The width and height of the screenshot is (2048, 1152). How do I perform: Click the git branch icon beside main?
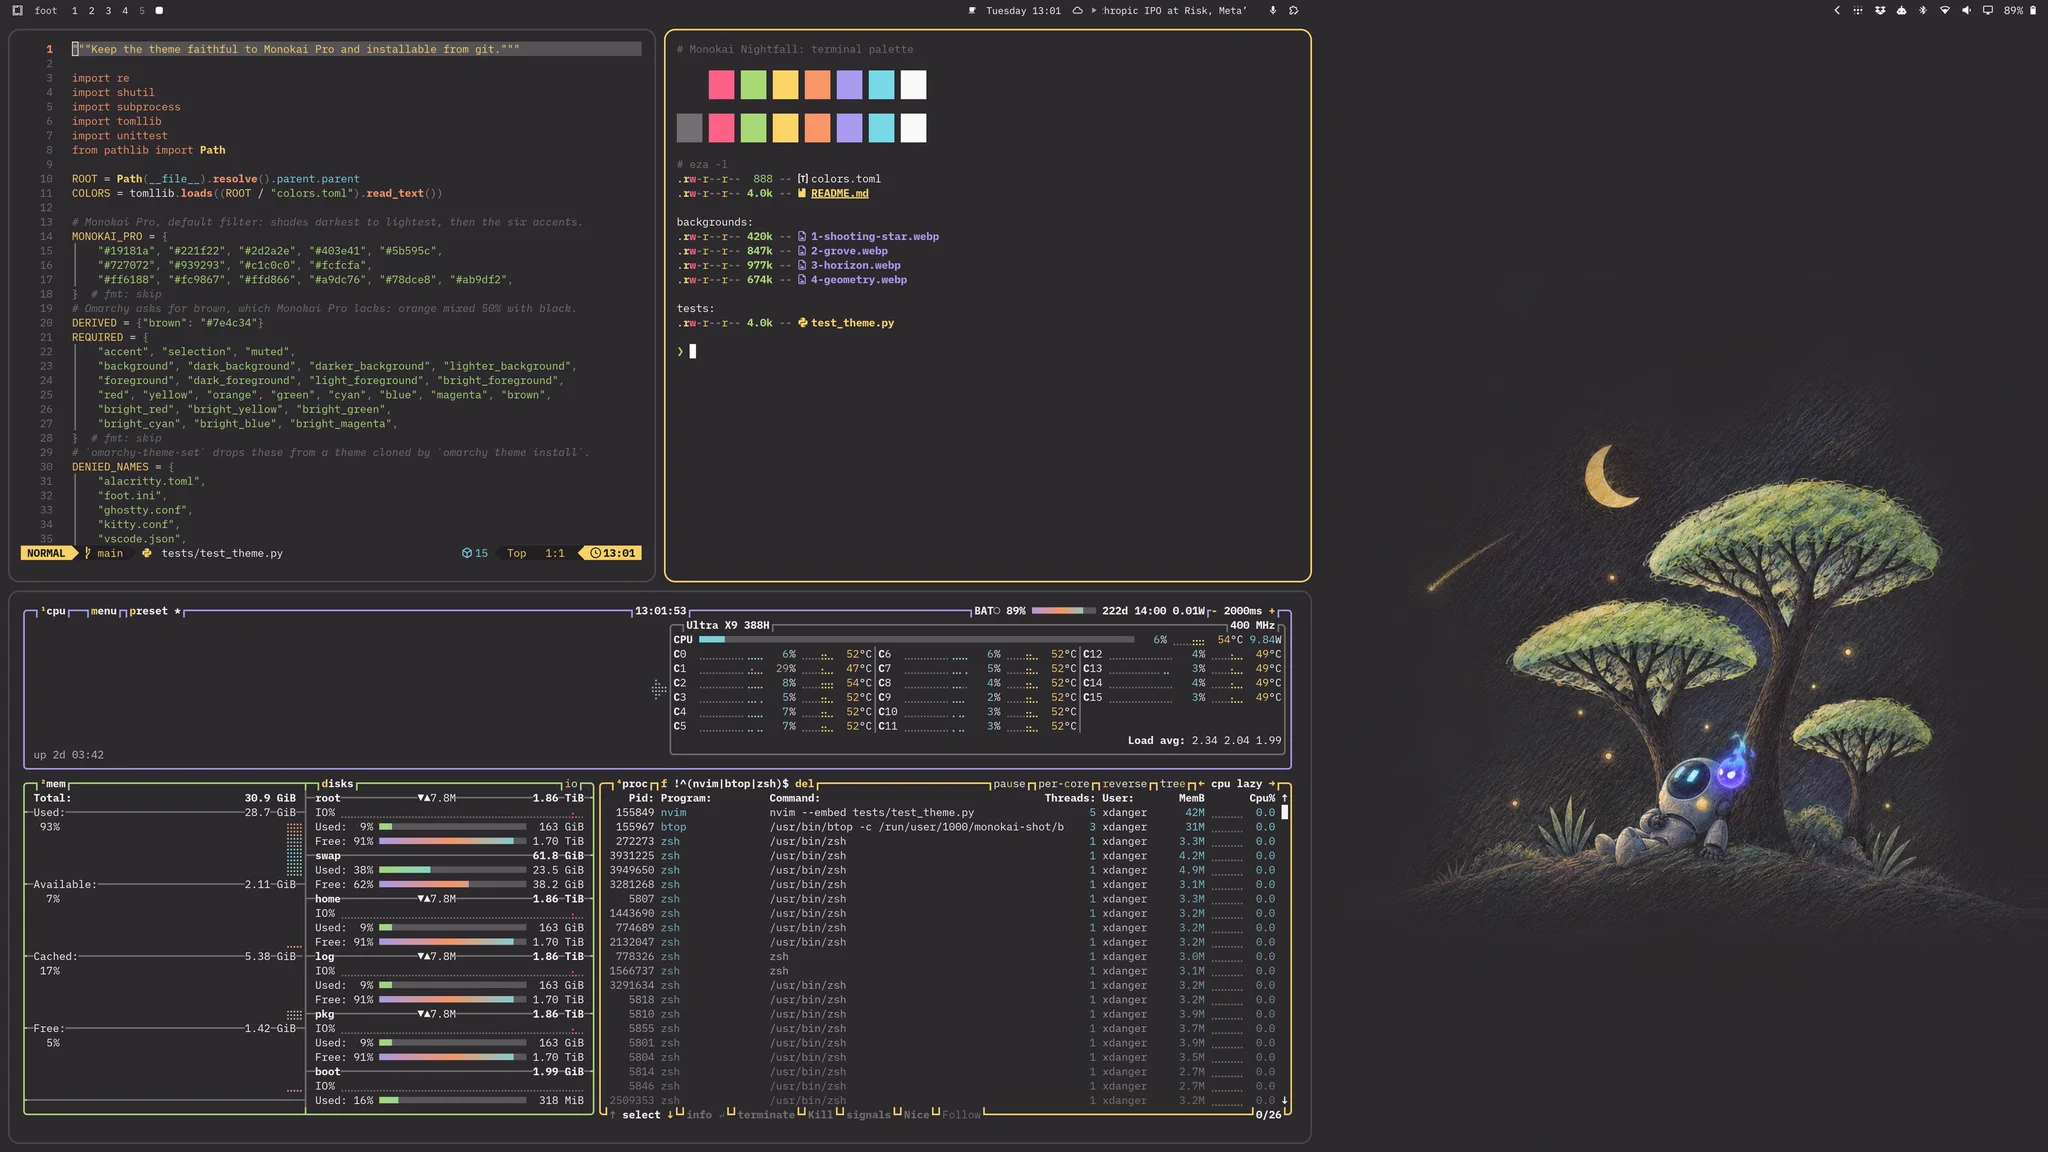[88, 553]
